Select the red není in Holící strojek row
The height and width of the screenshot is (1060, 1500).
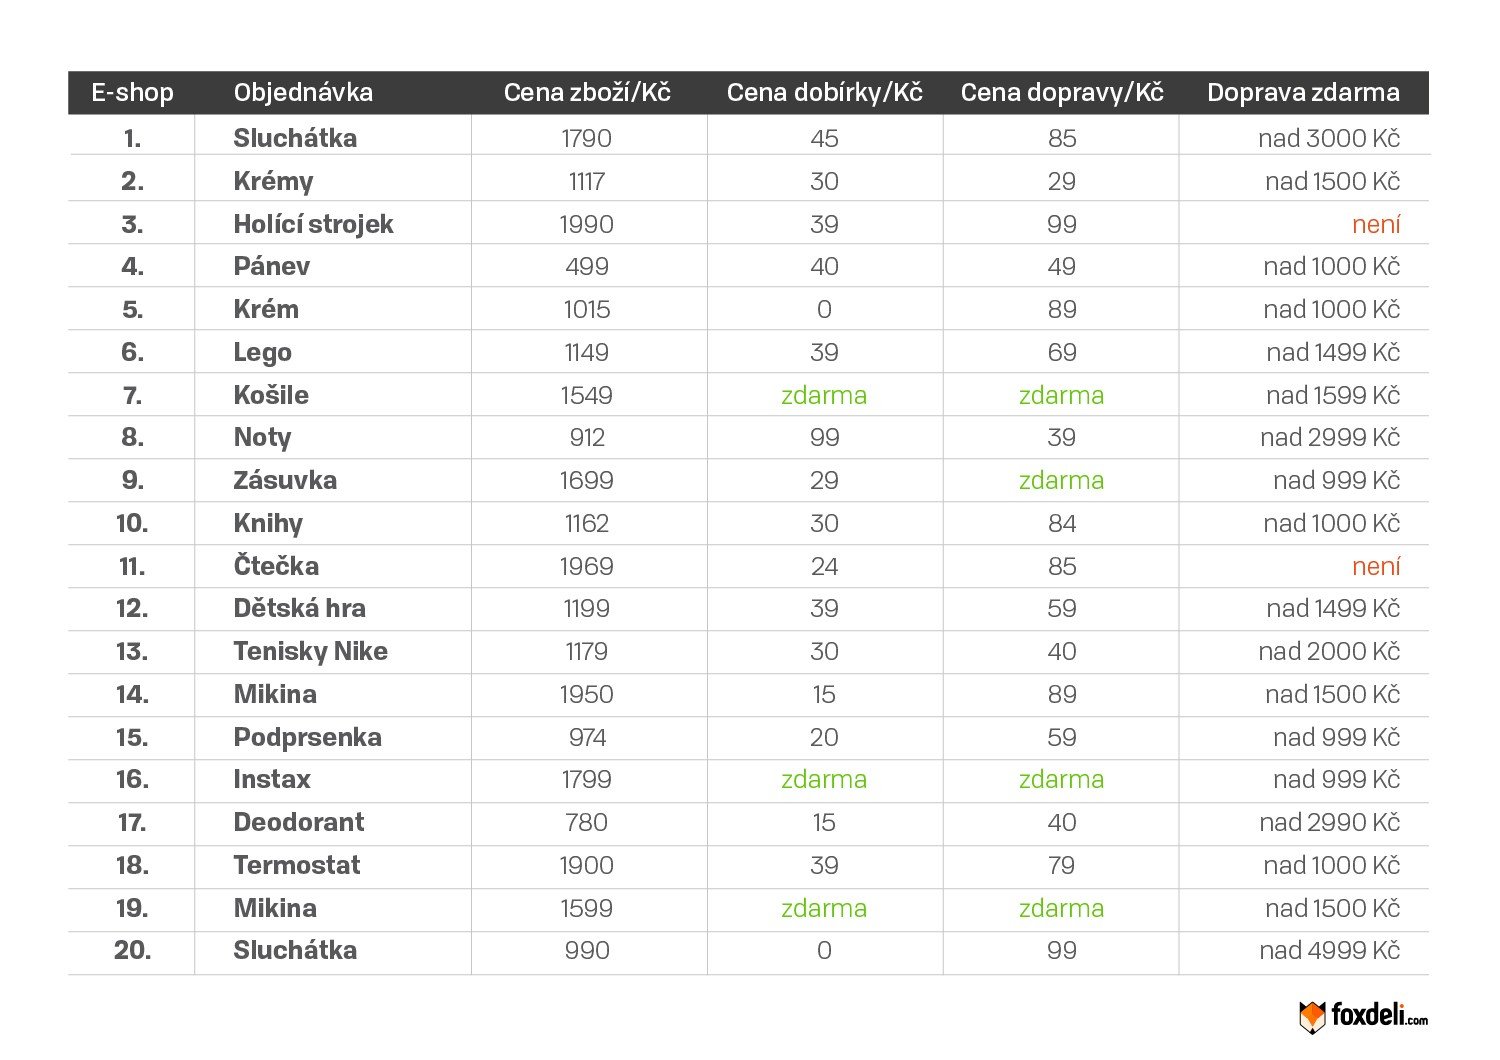pos(1375,224)
